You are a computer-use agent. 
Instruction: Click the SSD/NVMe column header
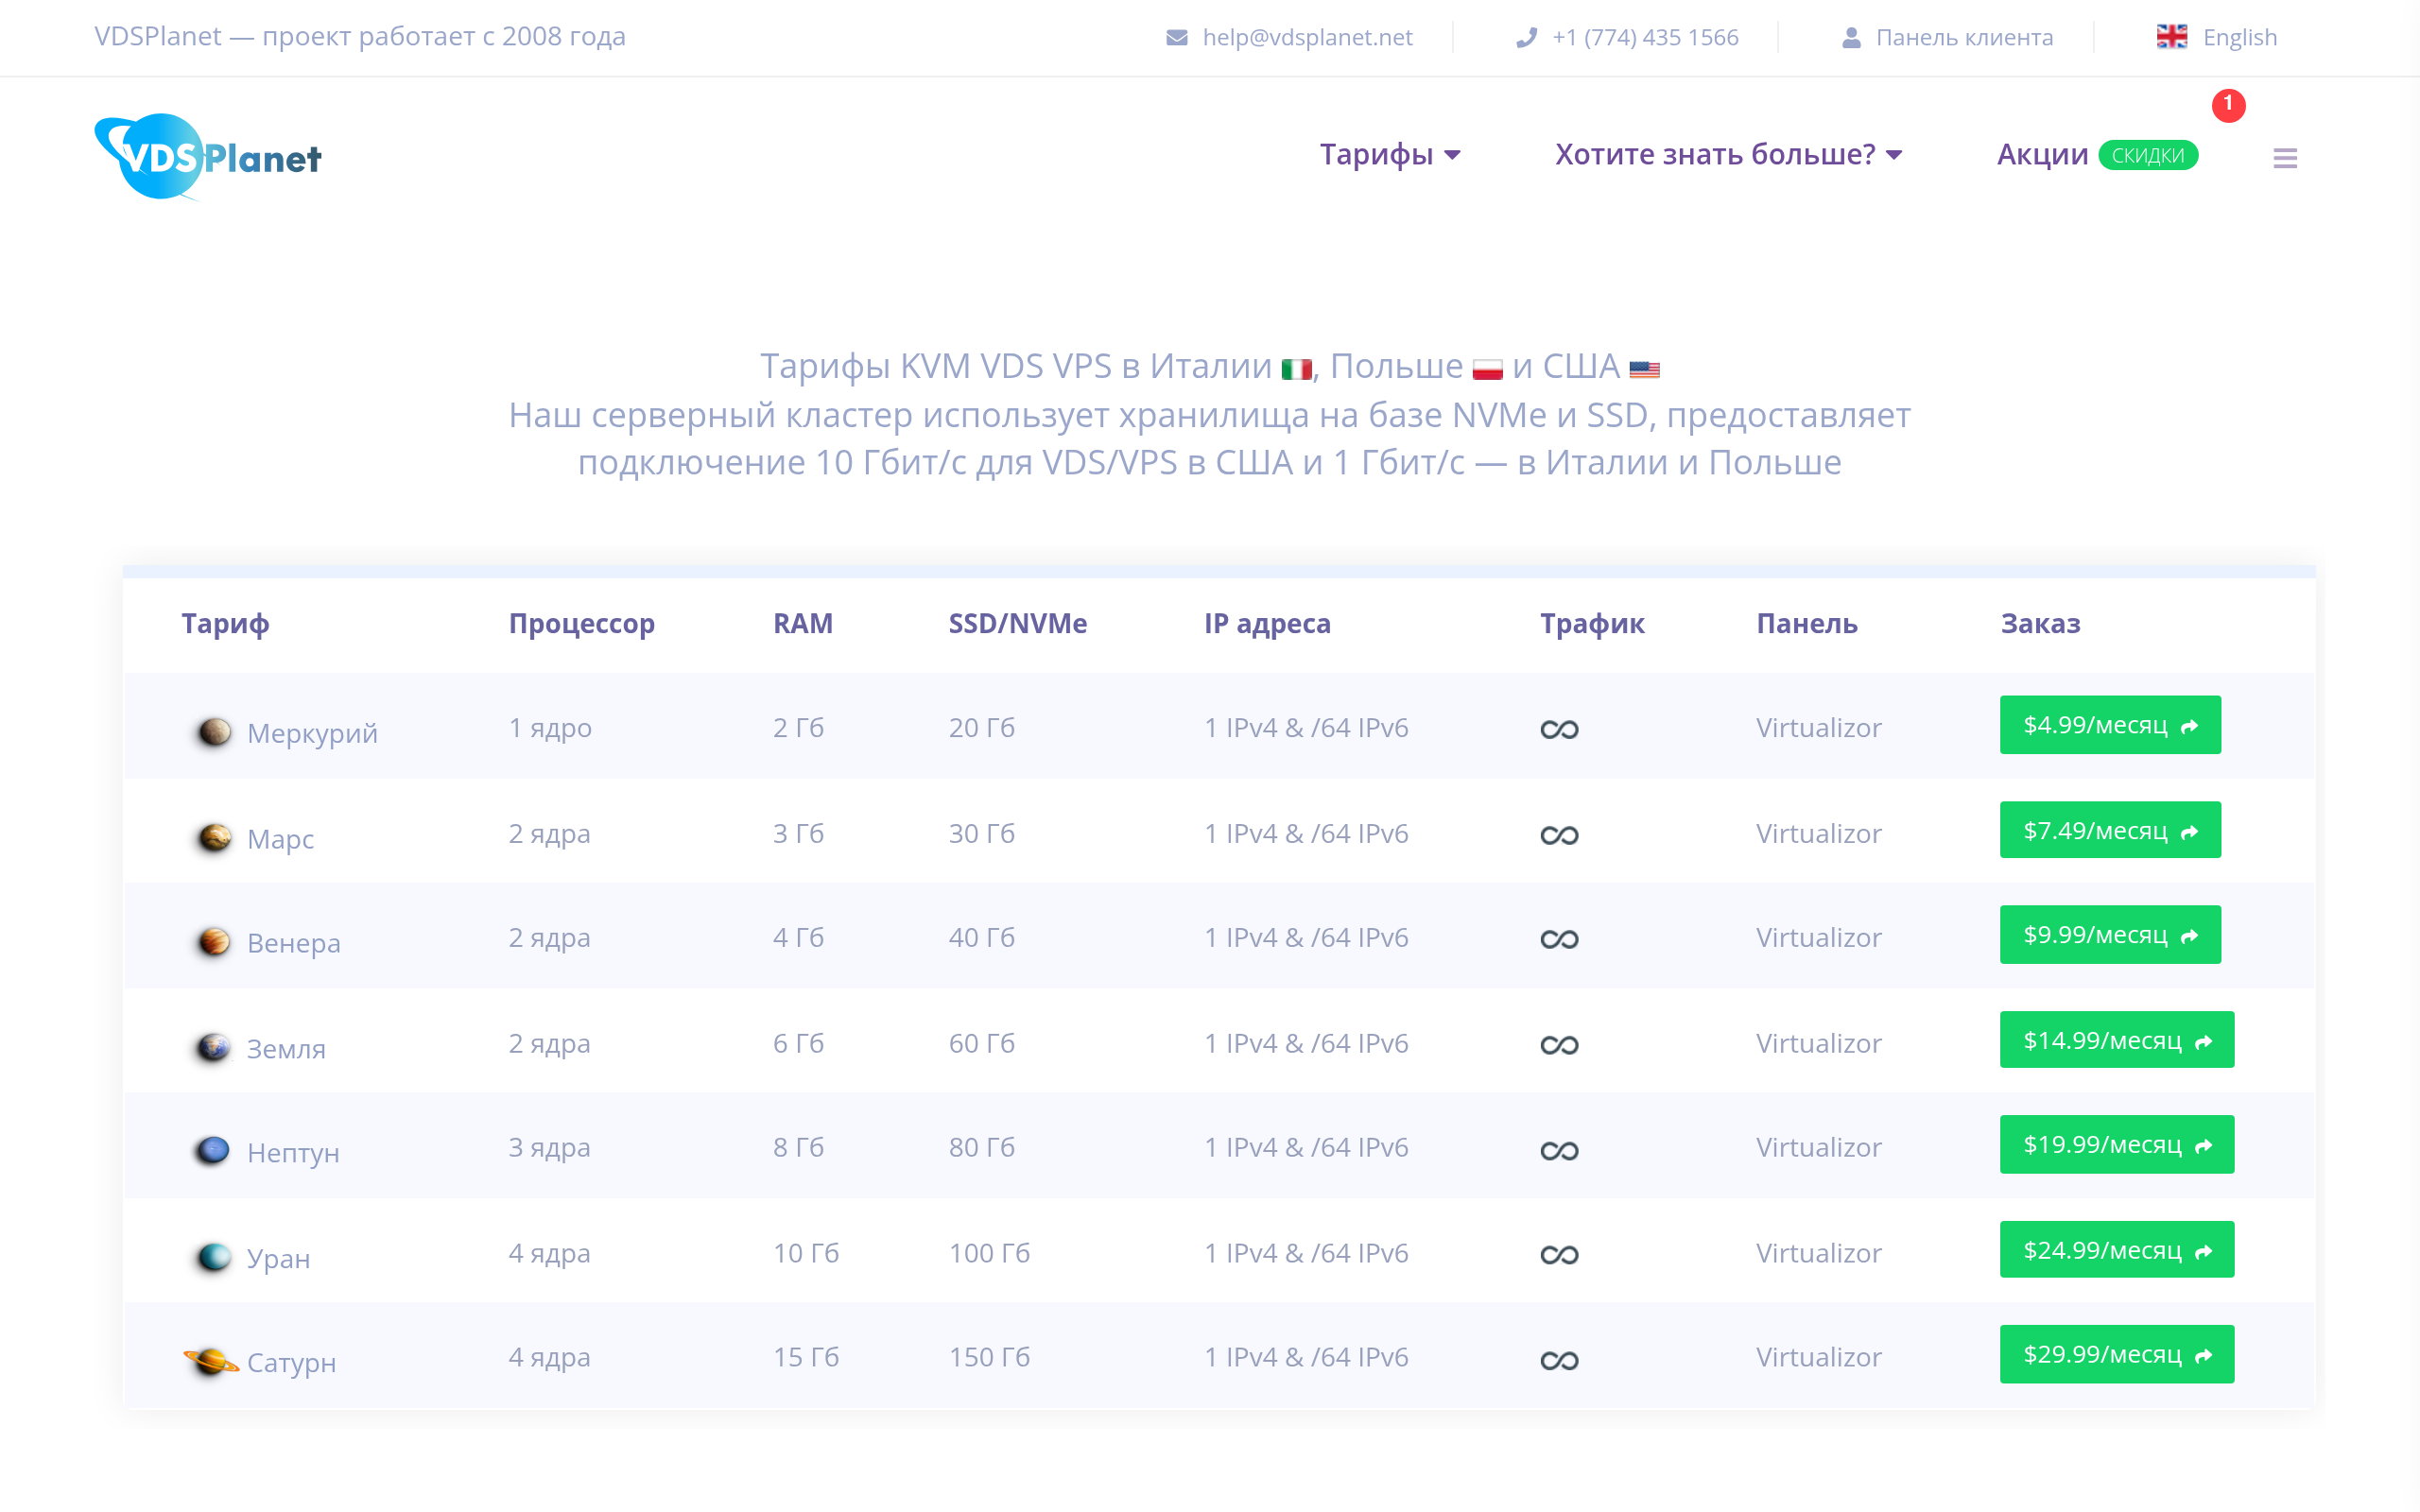tap(1018, 624)
